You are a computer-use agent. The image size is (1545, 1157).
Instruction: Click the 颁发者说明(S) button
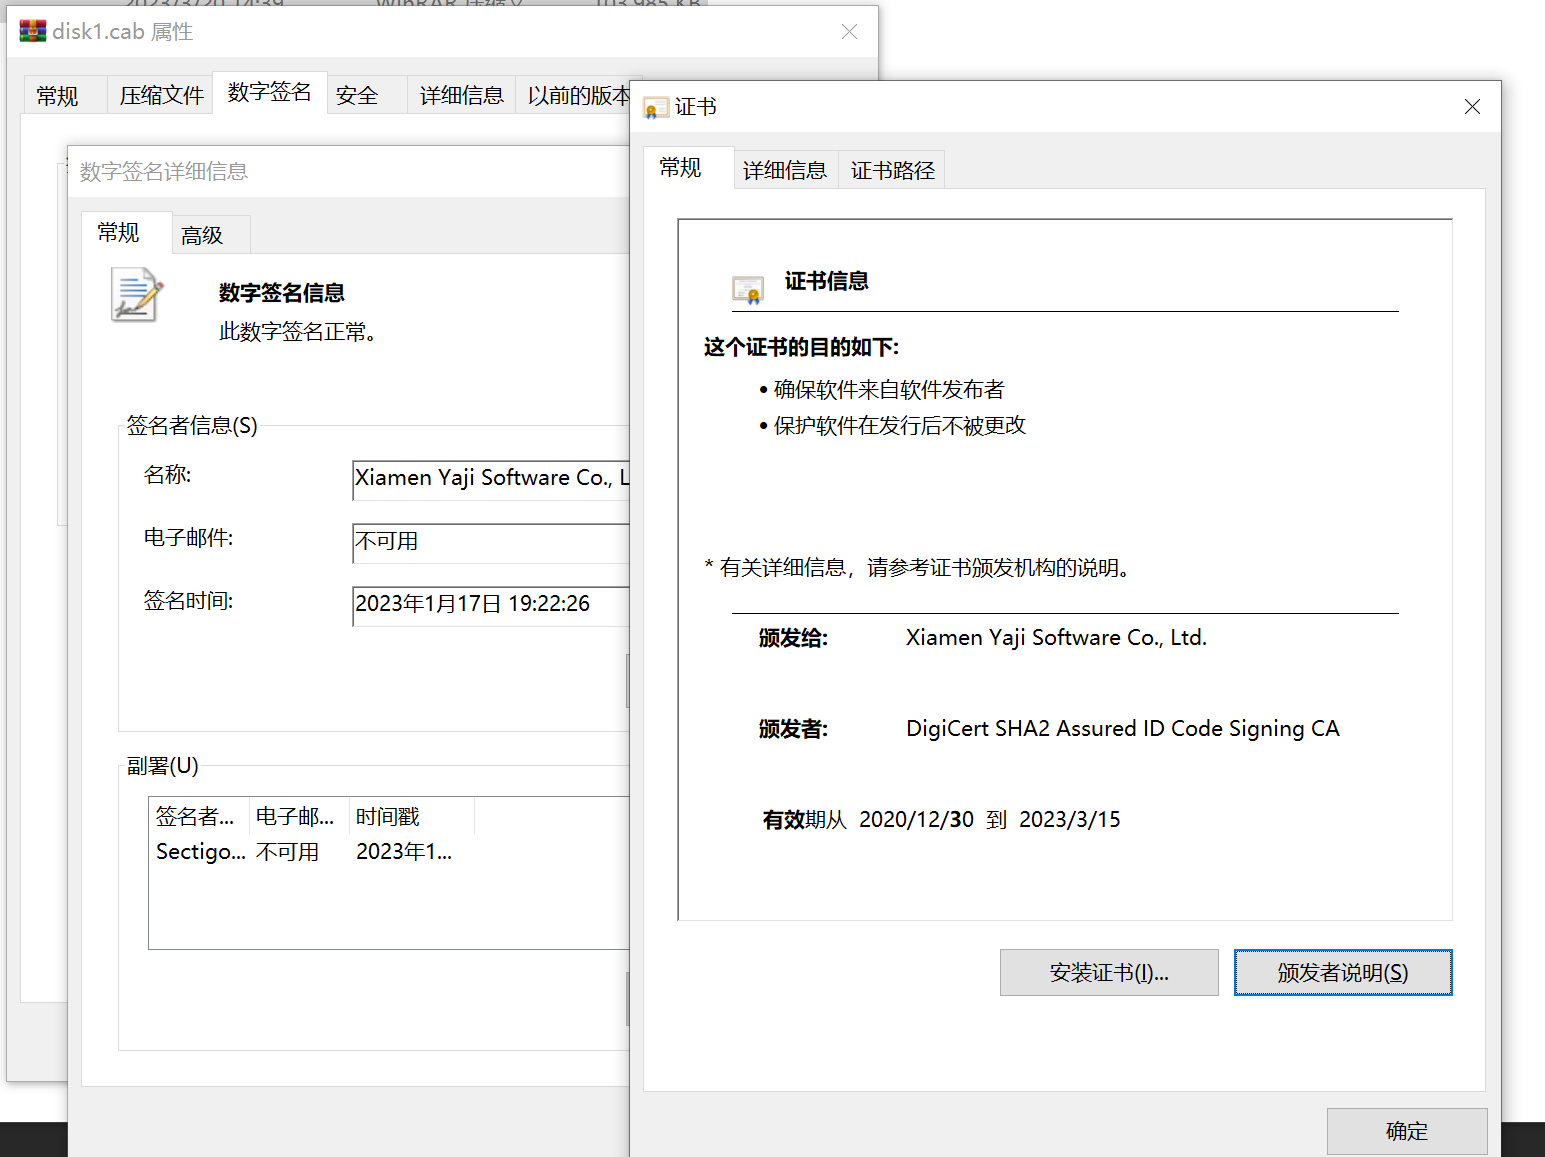click(1343, 973)
